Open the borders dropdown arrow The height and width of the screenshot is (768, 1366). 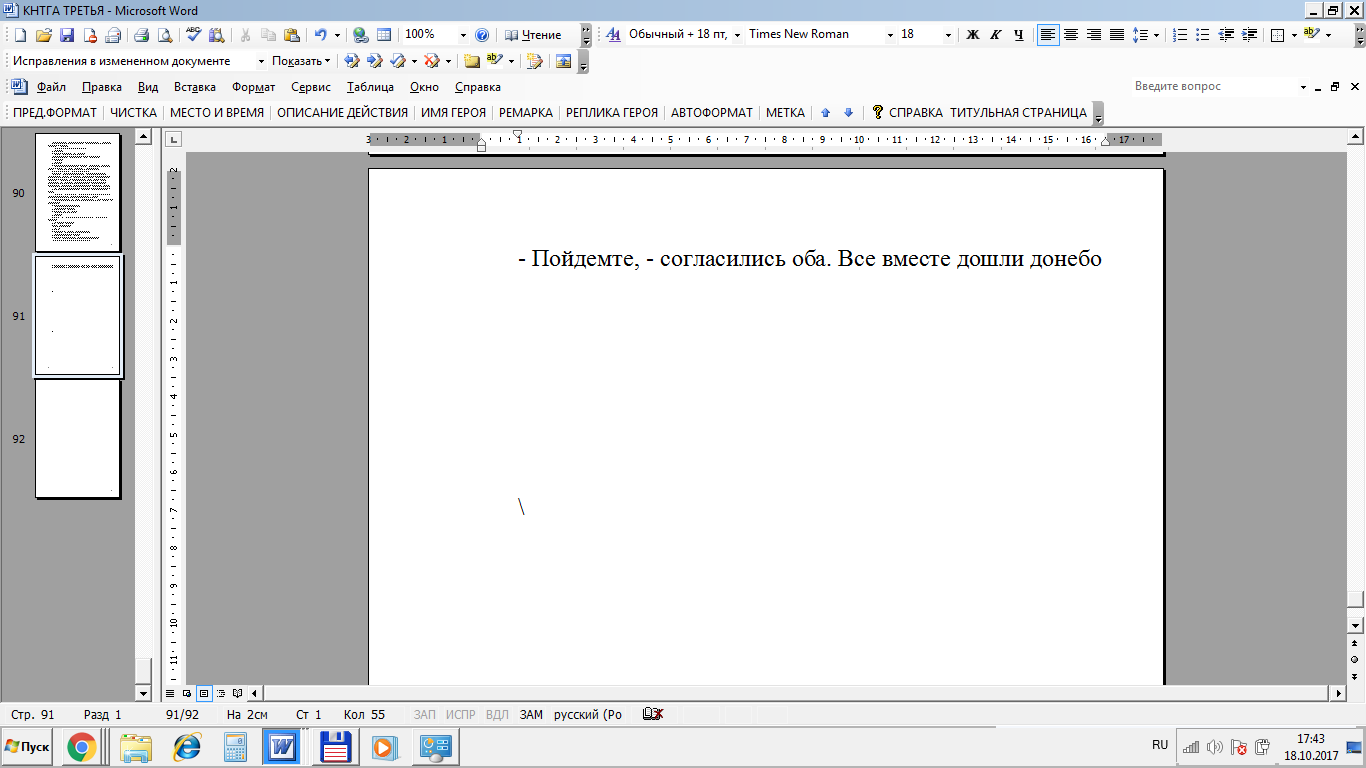pos(1294,34)
